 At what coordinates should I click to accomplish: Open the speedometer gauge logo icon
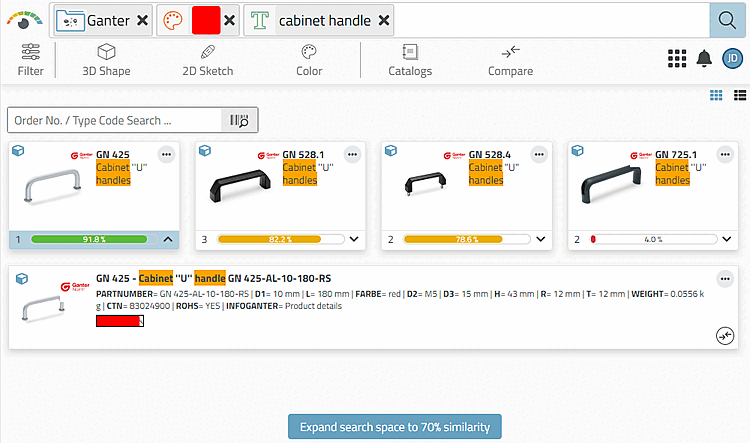[x=24, y=20]
